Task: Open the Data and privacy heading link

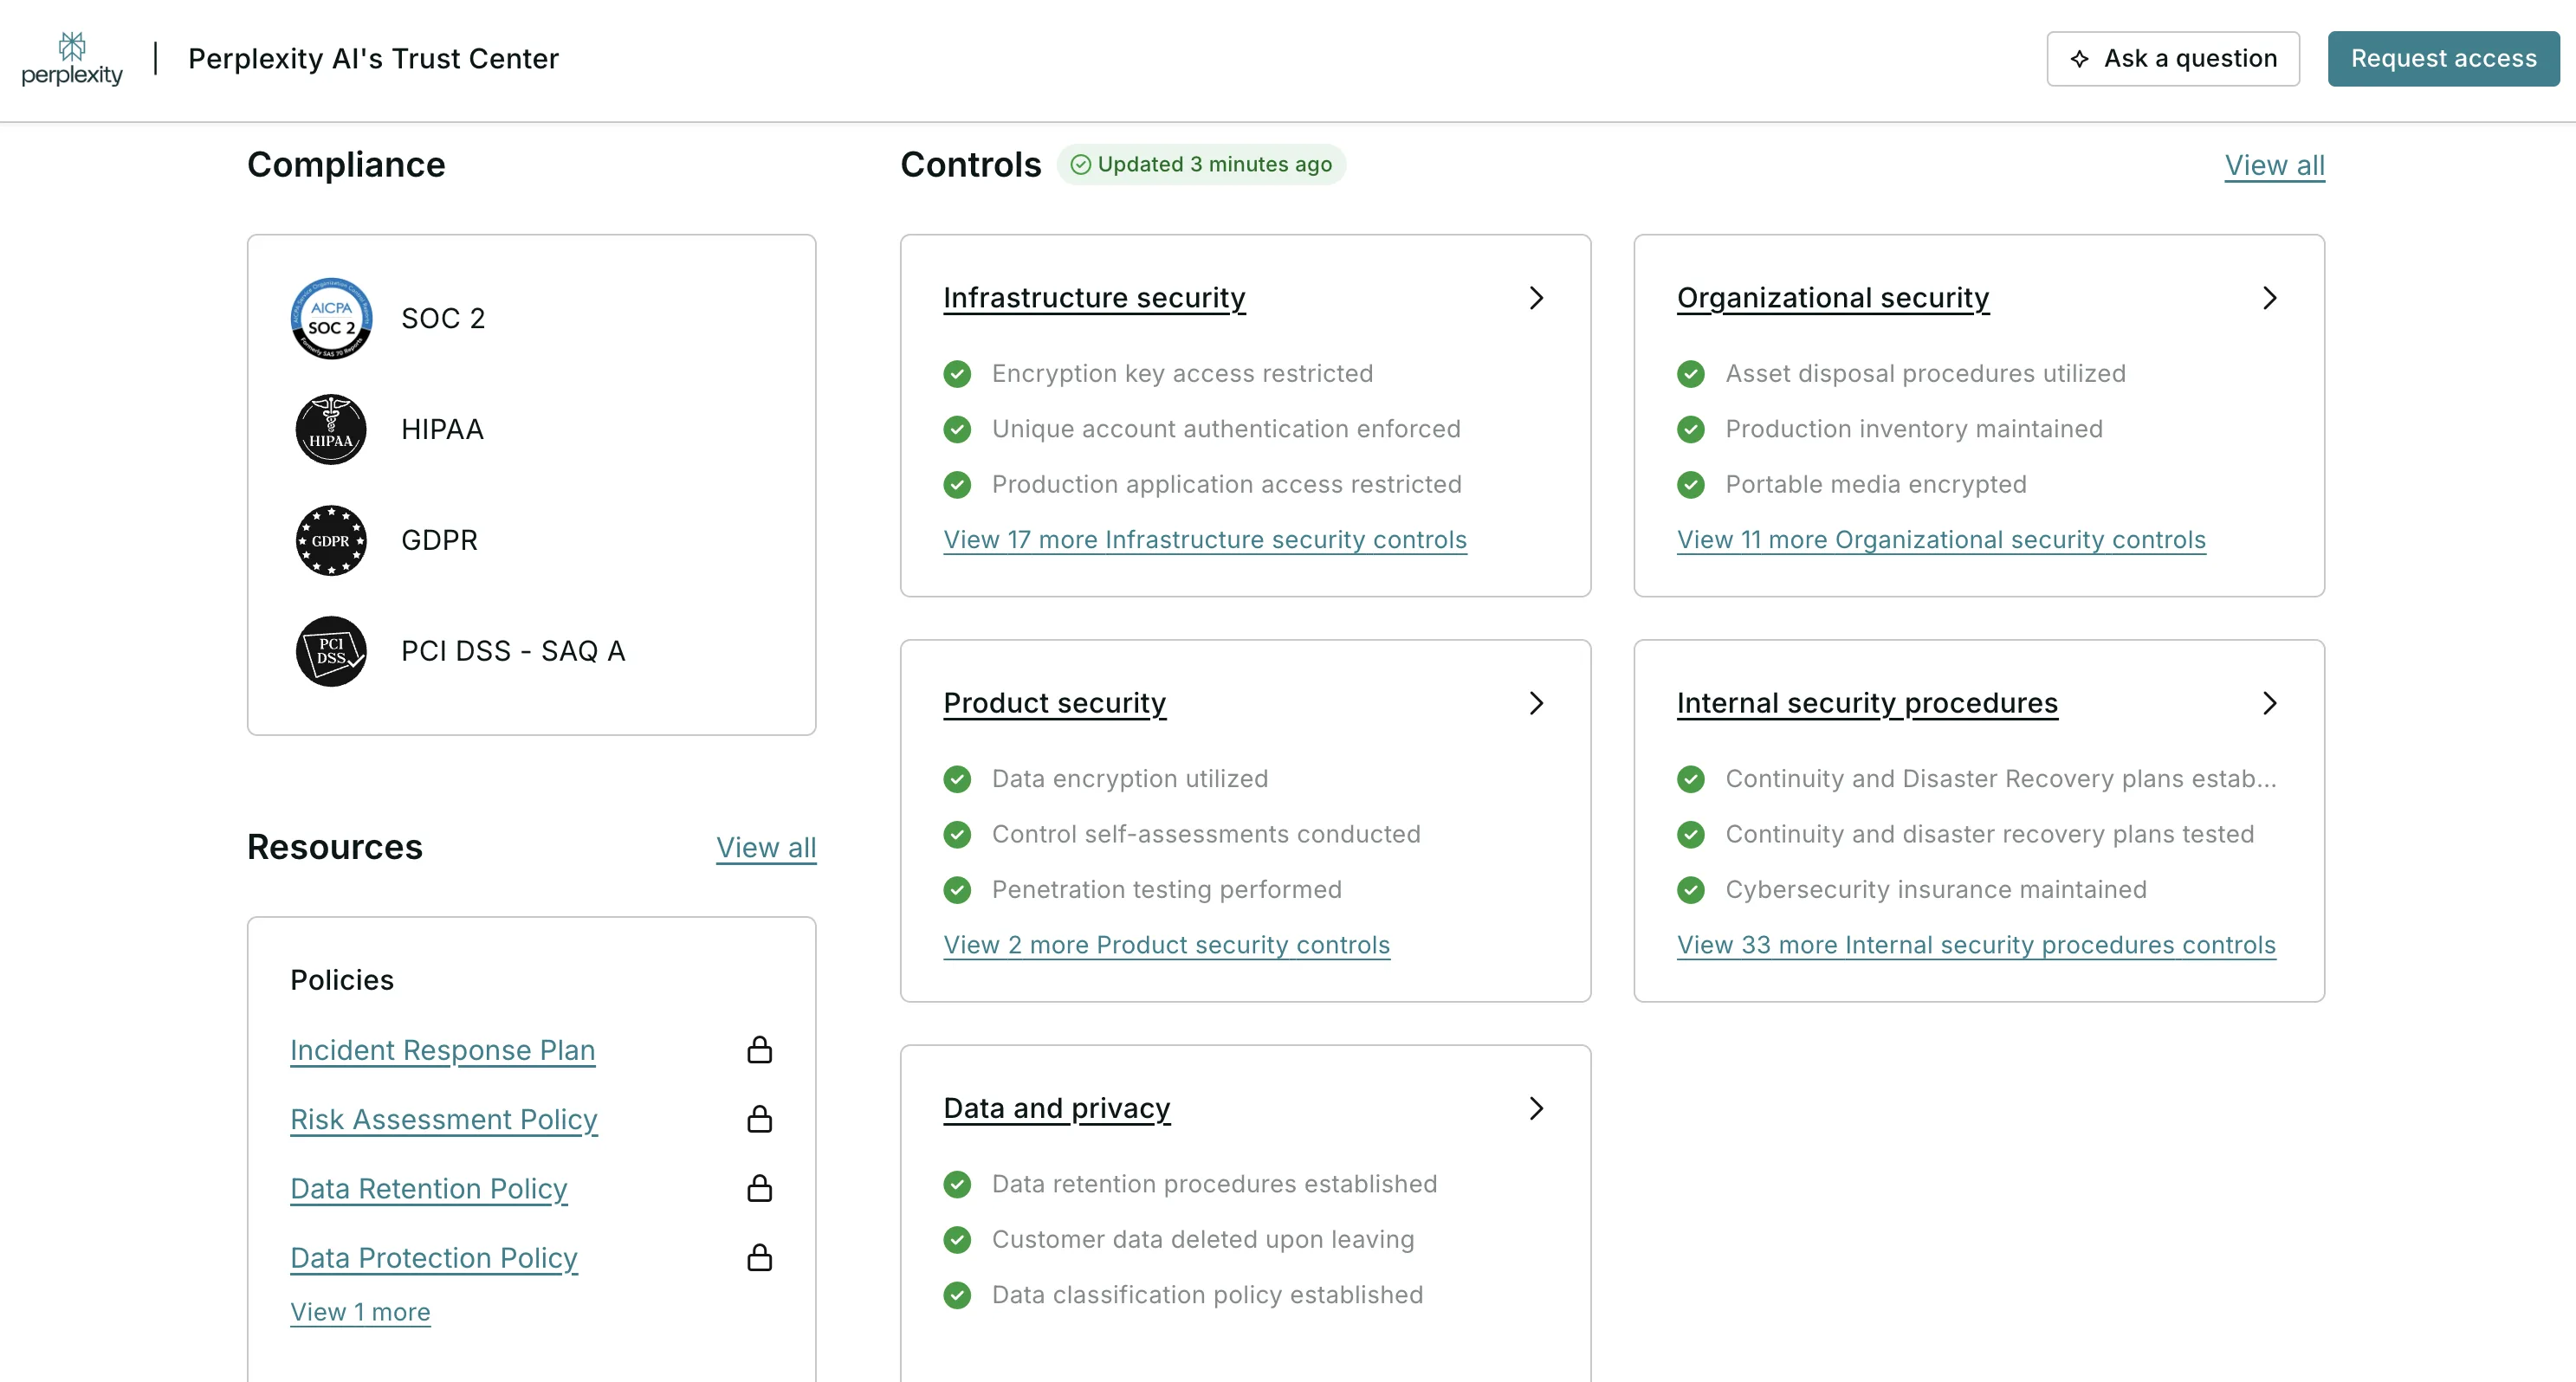Action: (x=1056, y=1108)
